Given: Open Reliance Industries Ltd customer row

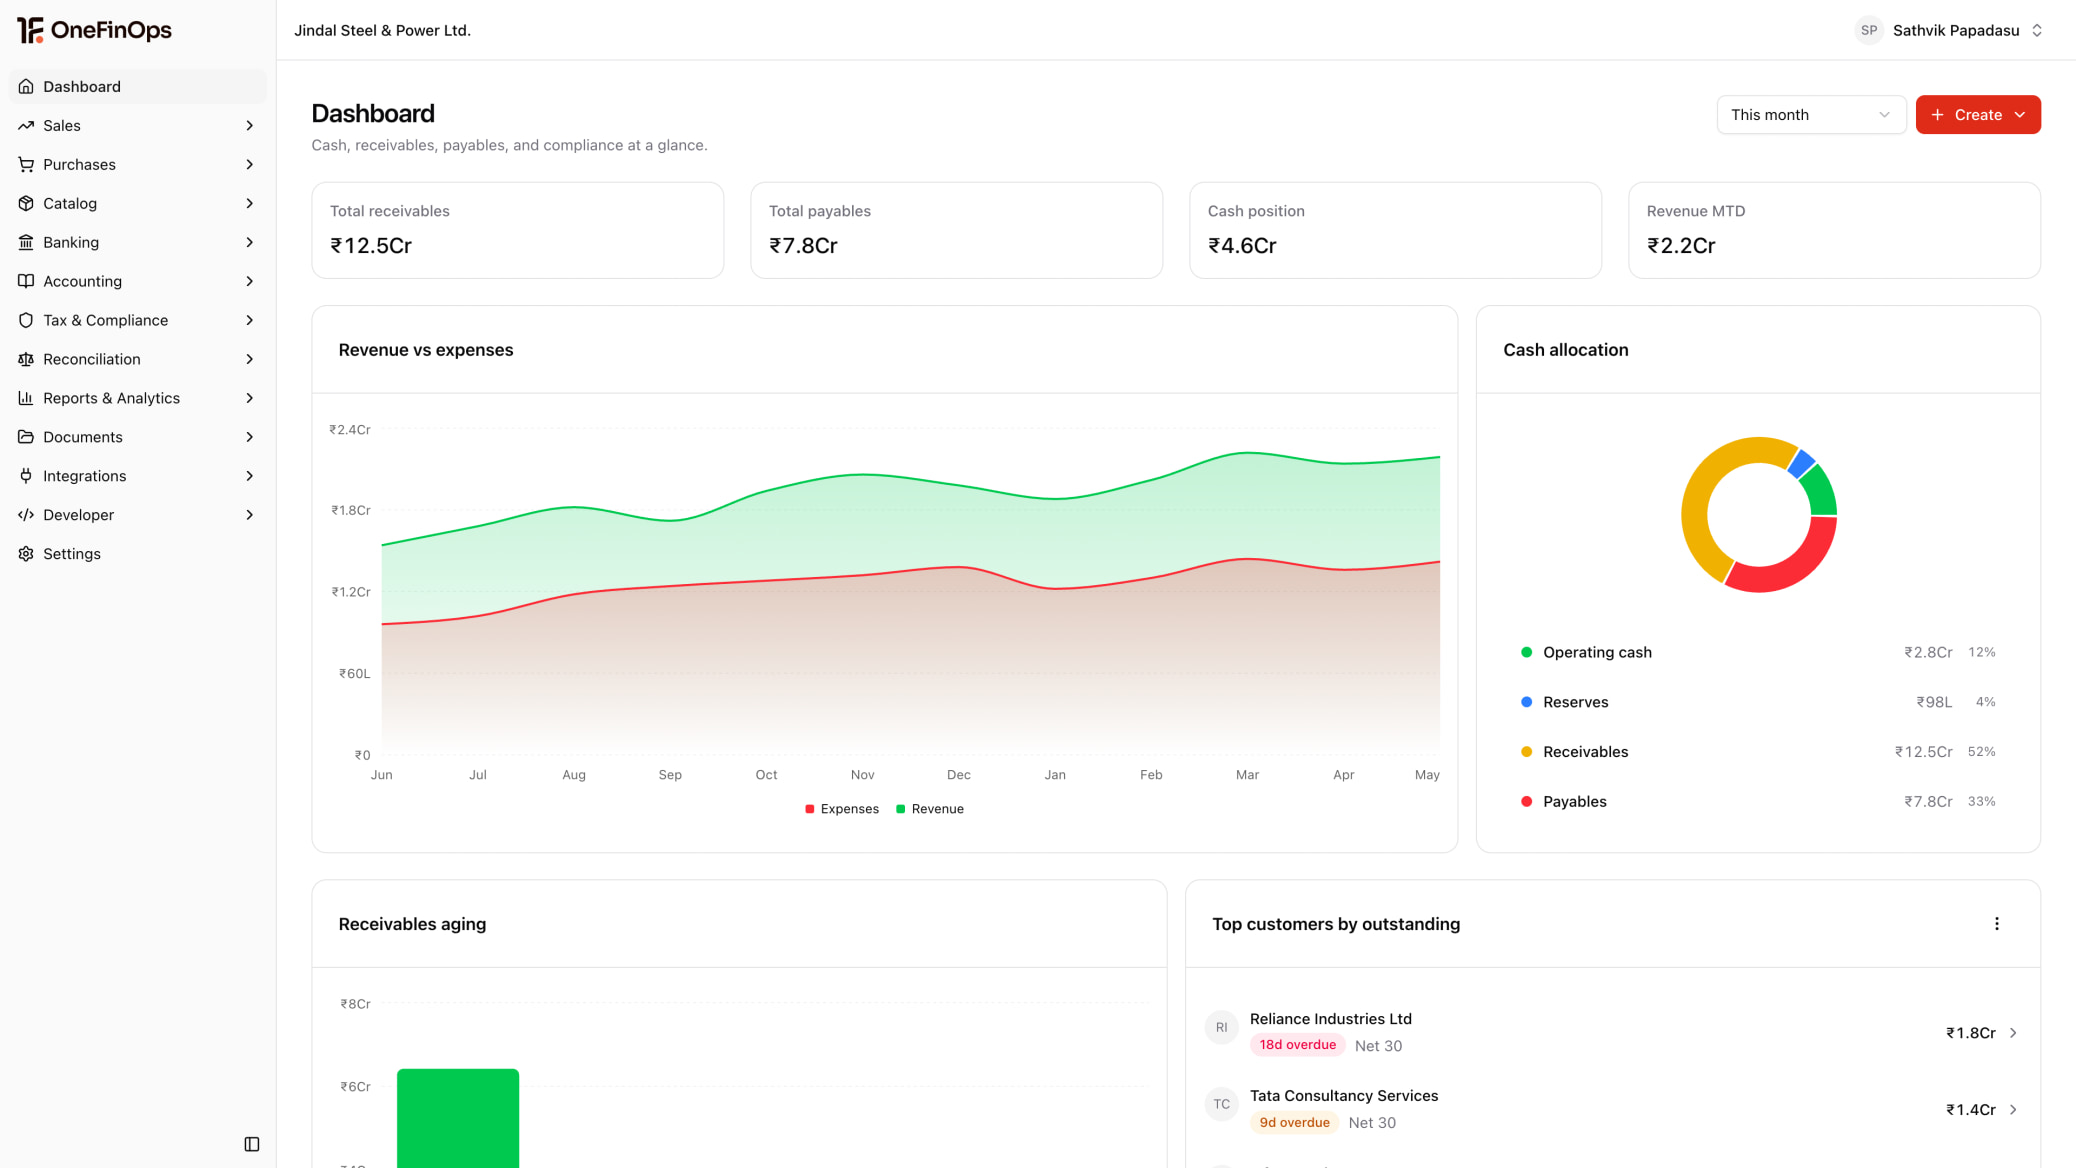Looking at the screenshot, I should (x=1612, y=1032).
